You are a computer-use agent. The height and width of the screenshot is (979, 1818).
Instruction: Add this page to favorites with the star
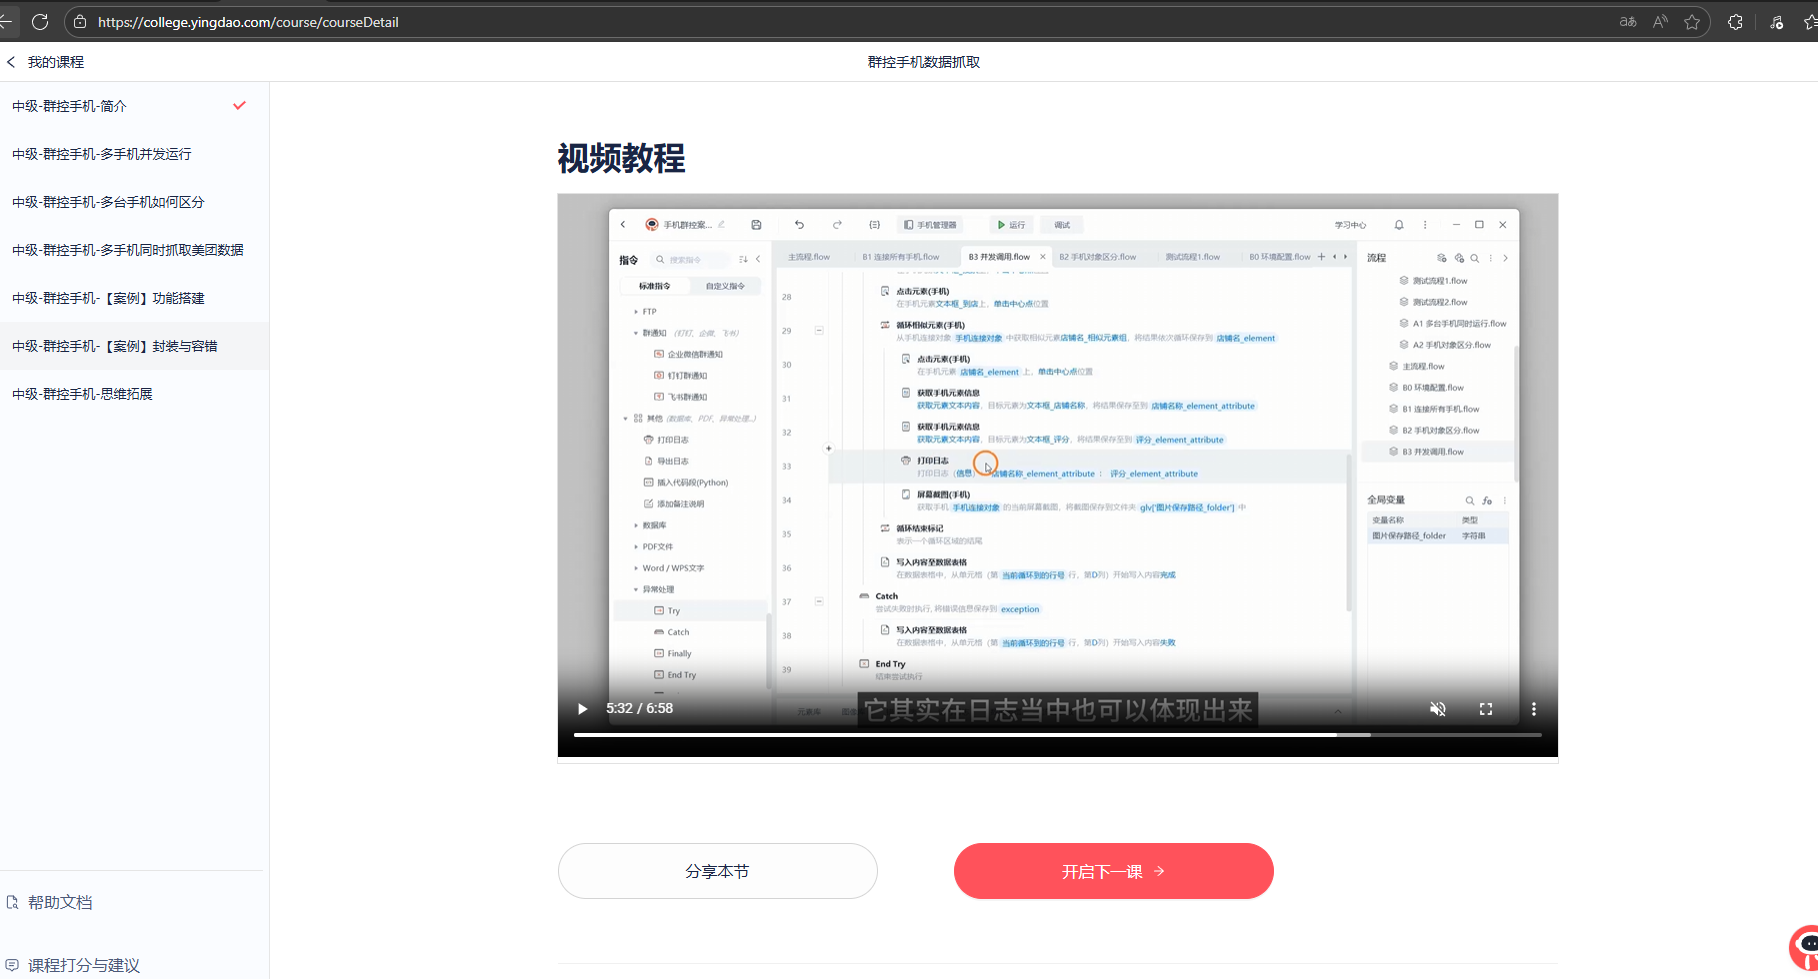(x=1692, y=22)
